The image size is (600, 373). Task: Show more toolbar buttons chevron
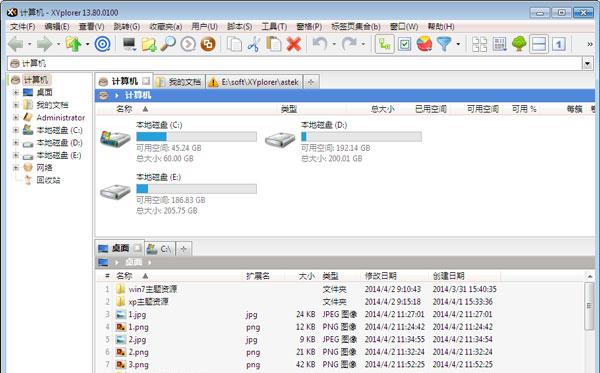[590, 44]
